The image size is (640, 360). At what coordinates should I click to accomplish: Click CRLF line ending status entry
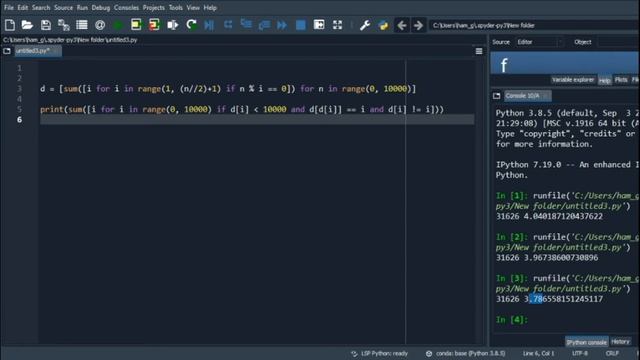coord(612,353)
